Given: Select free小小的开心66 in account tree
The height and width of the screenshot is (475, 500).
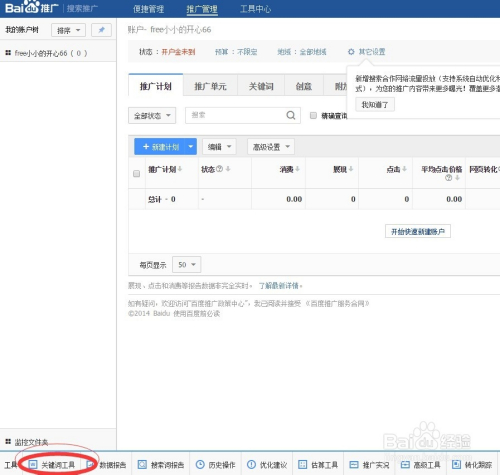Looking at the screenshot, I should tap(51, 53).
